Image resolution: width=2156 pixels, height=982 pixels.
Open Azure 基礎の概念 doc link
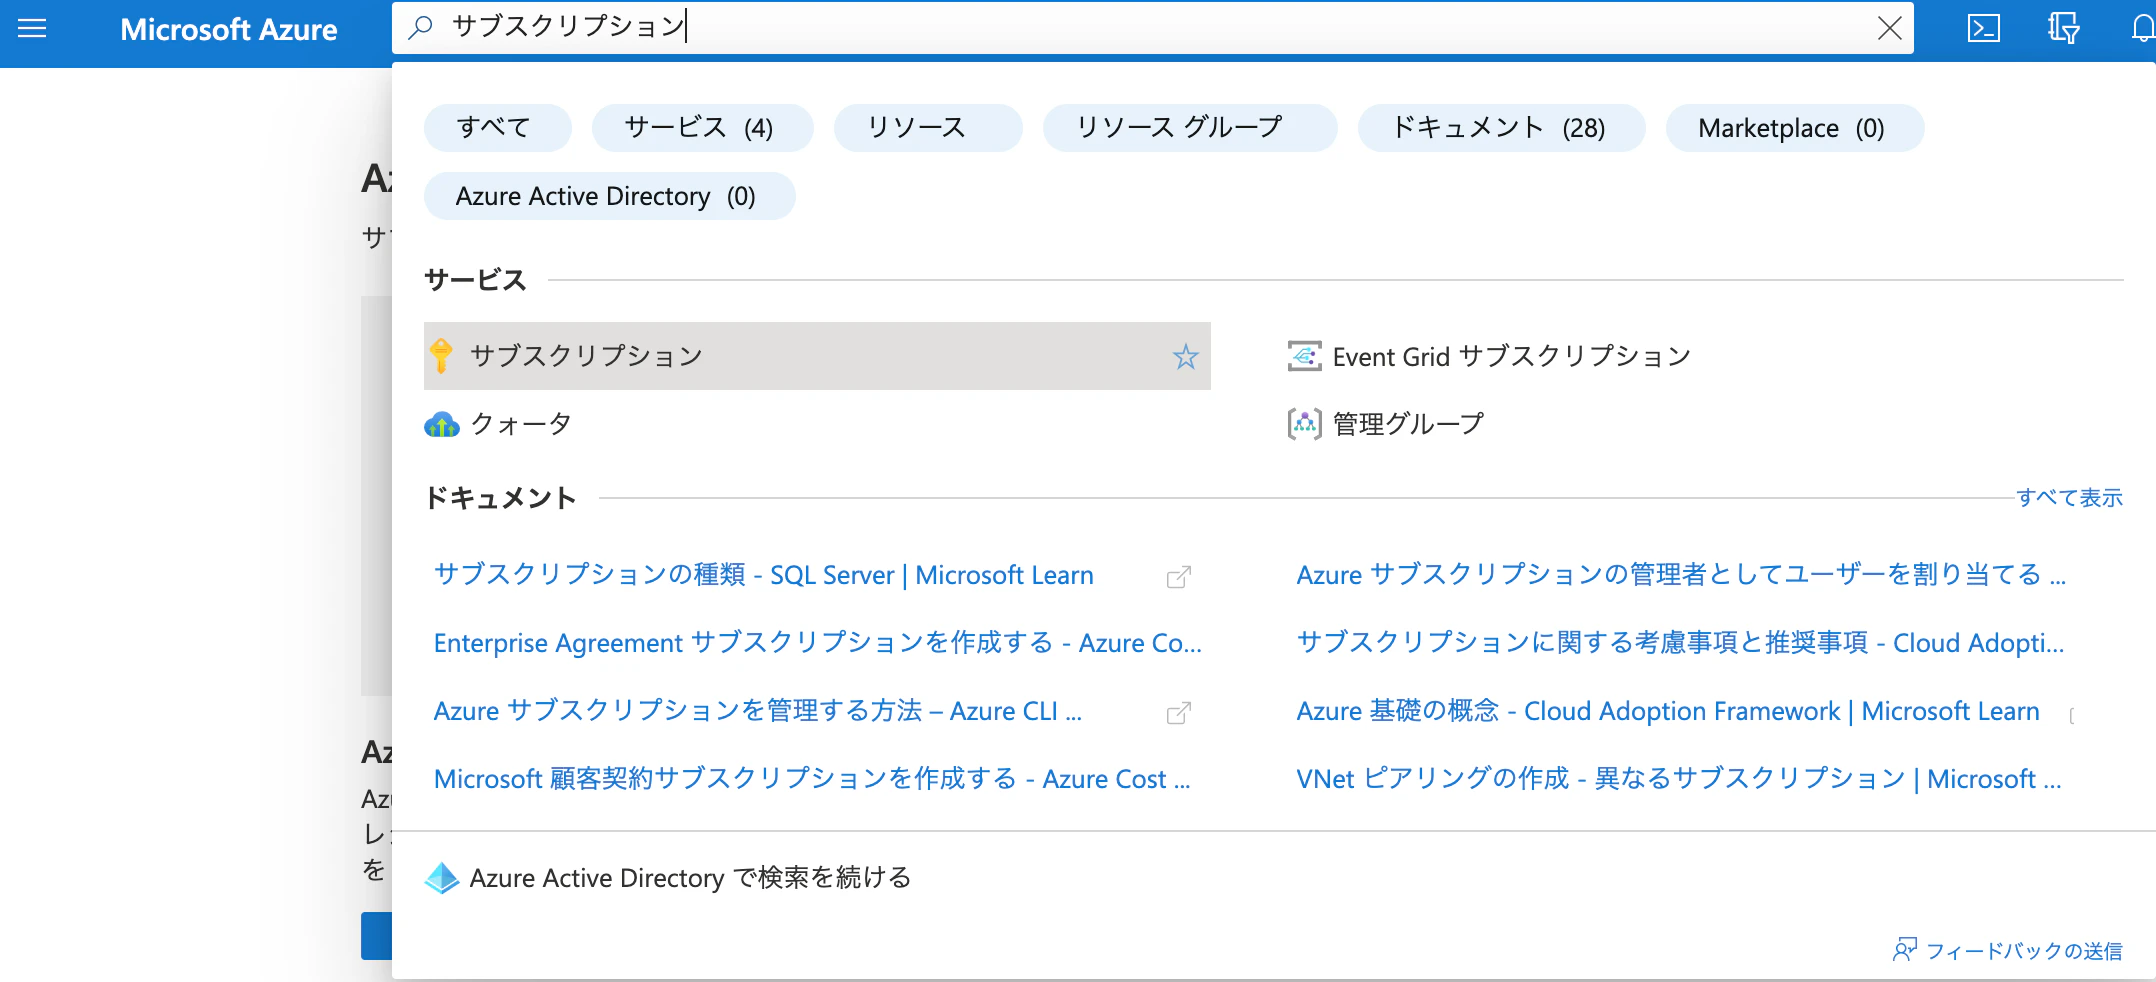point(1667,711)
